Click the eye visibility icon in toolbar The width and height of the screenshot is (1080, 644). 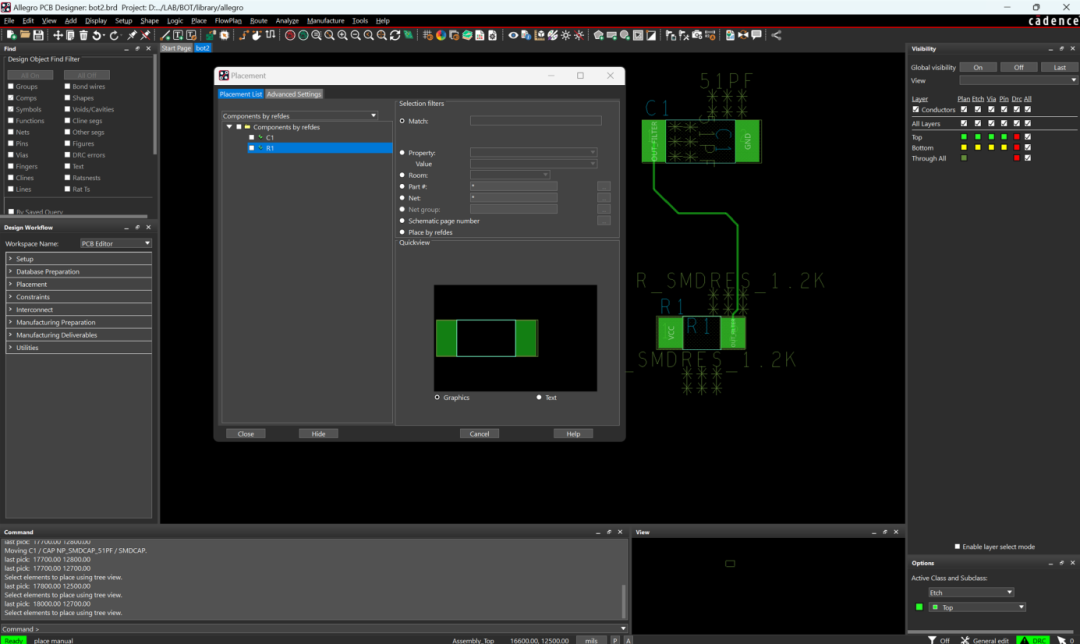tap(514, 35)
